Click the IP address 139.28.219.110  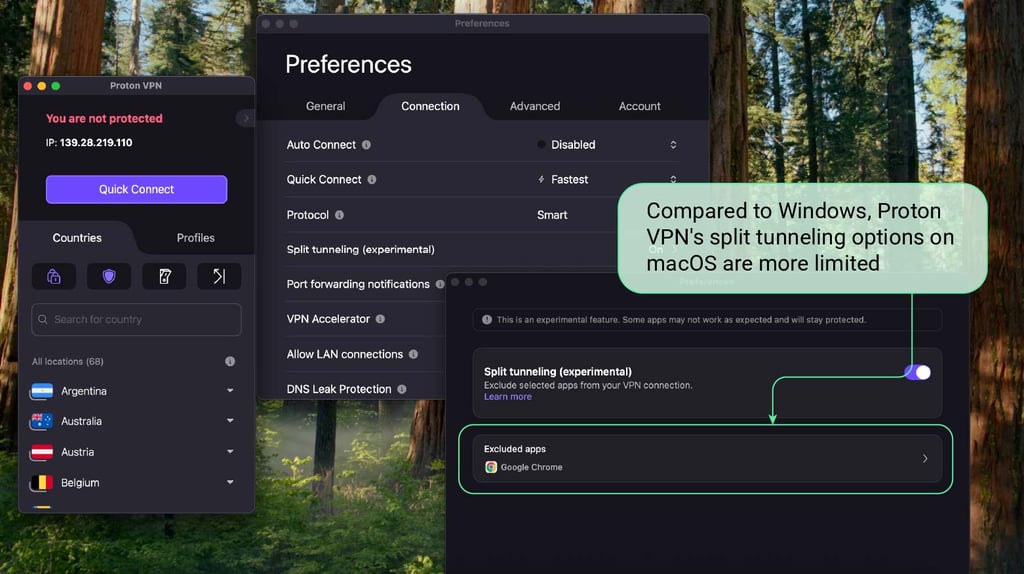click(96, 142)
